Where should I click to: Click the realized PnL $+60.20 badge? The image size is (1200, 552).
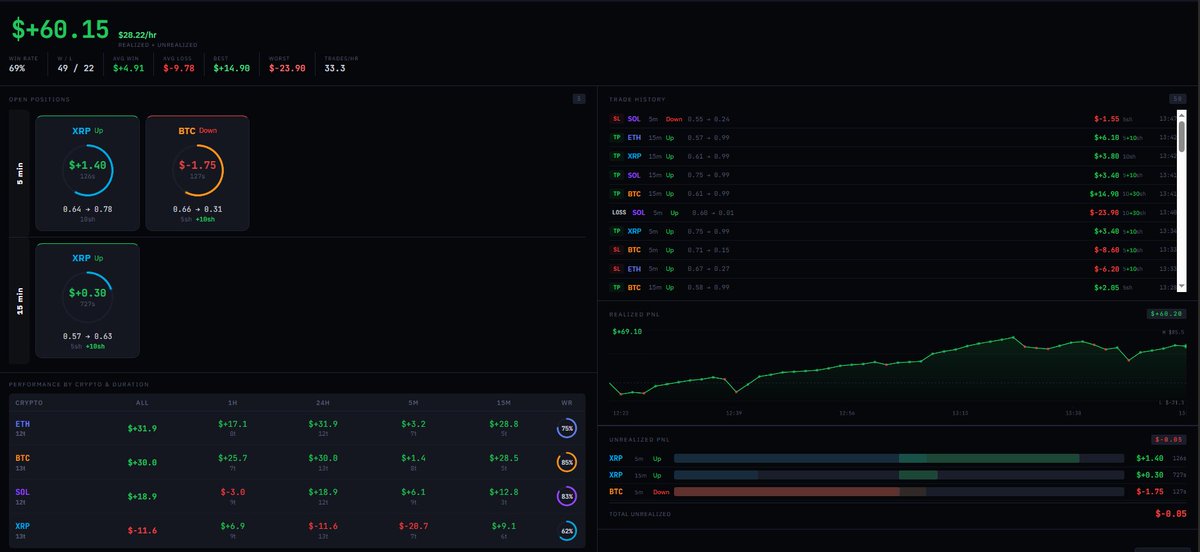click(1166, 313)
